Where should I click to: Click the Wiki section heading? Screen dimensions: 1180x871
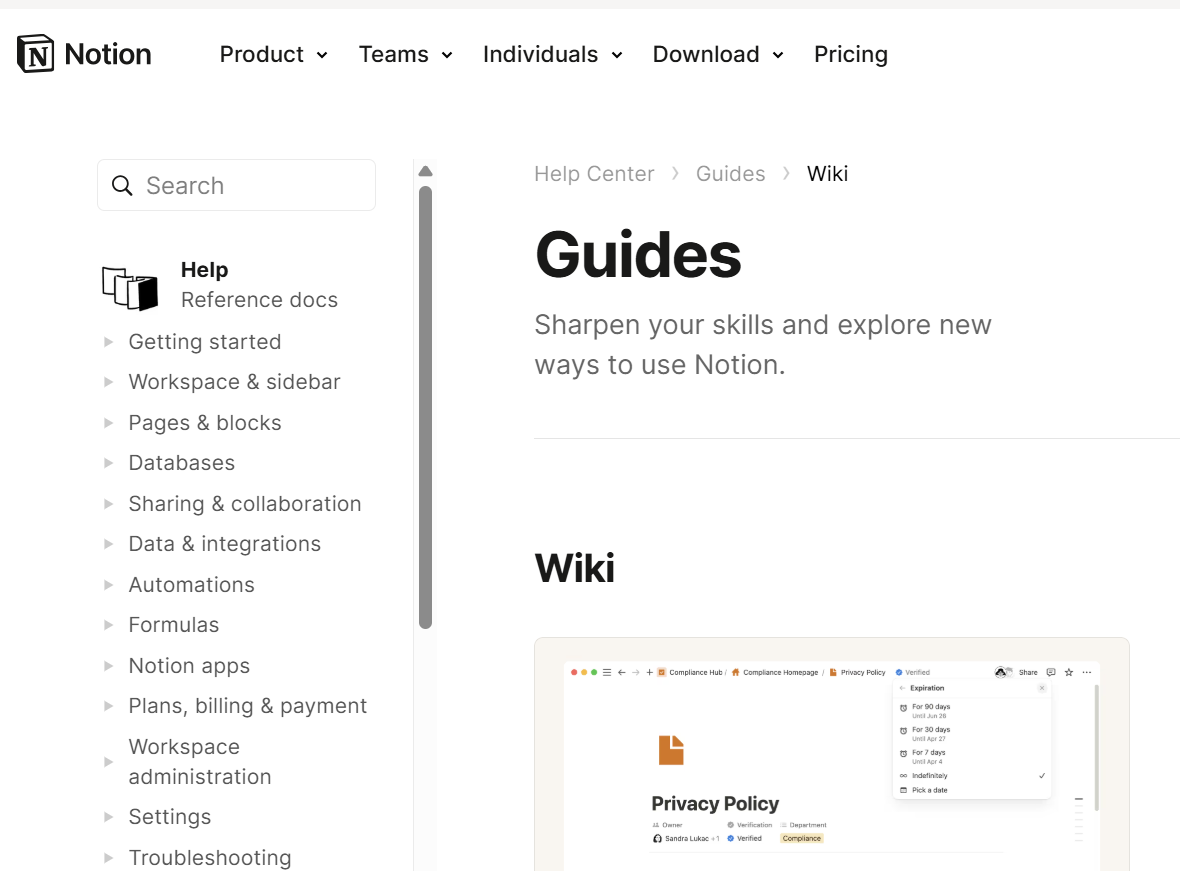(574, 568)
